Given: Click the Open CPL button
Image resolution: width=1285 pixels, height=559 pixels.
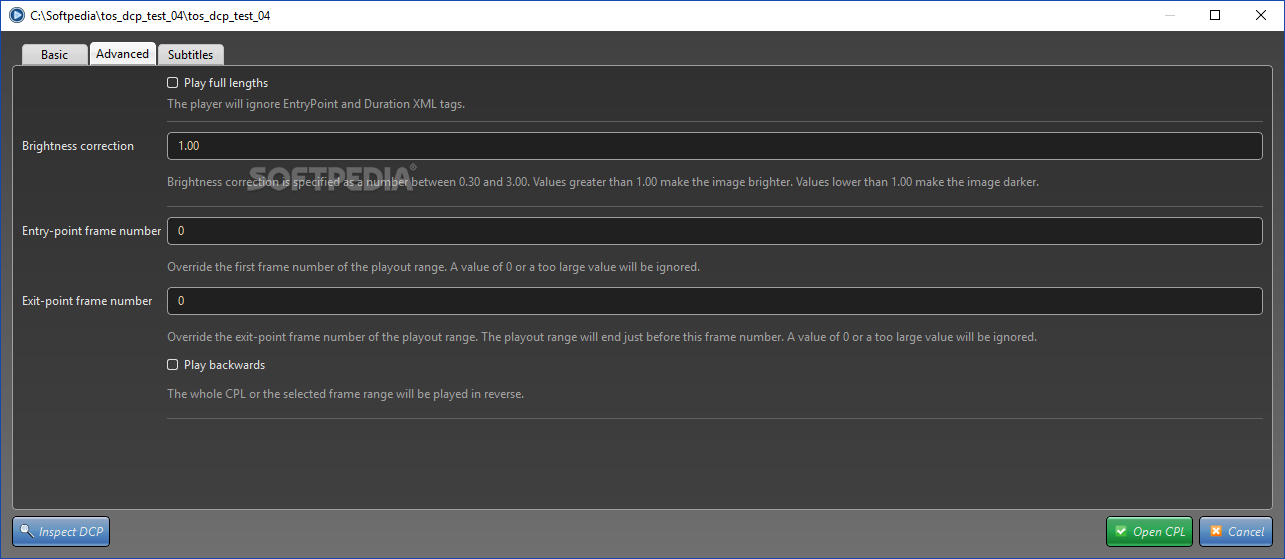Looking at the screenshot, I should (x=1150, y=532).
